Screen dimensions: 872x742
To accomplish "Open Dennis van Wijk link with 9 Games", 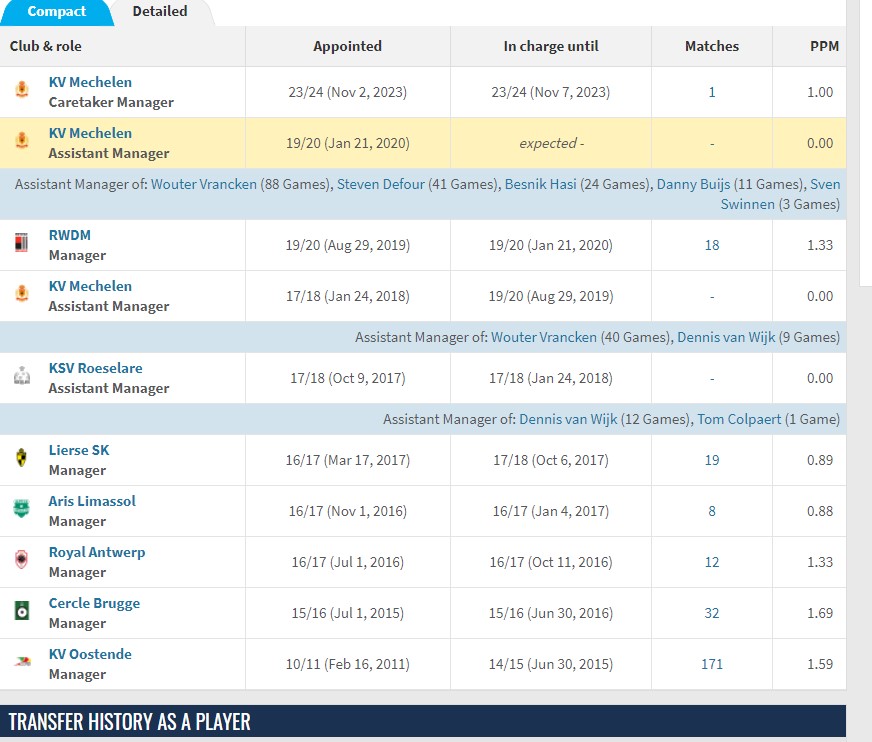I will pos(726,337).
